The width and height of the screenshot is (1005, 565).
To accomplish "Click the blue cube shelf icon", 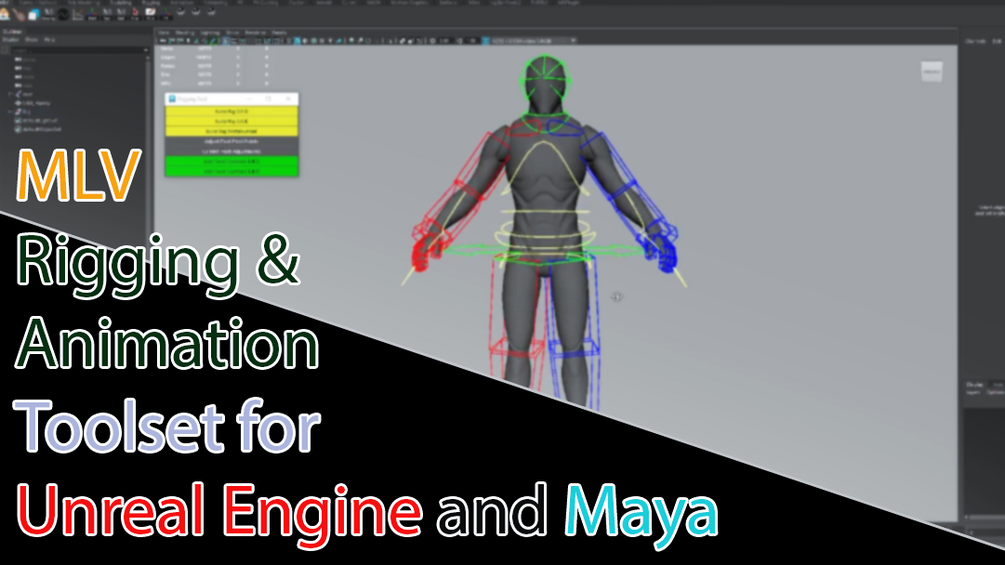I will point(33,14).
